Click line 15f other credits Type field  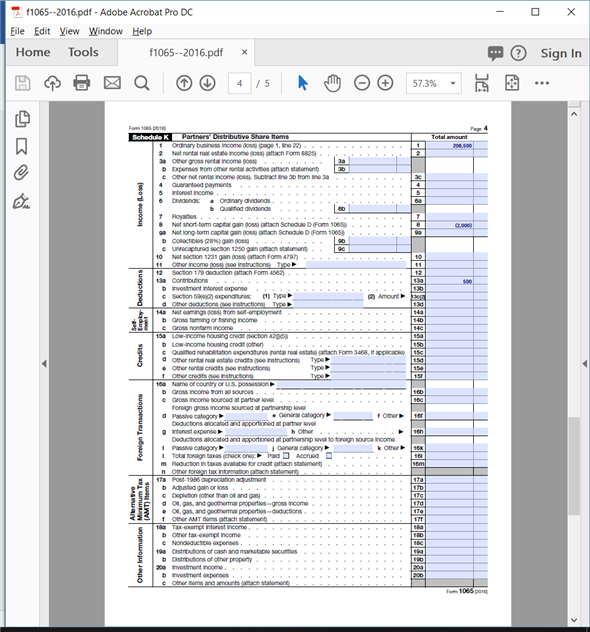tap(368, 376)
